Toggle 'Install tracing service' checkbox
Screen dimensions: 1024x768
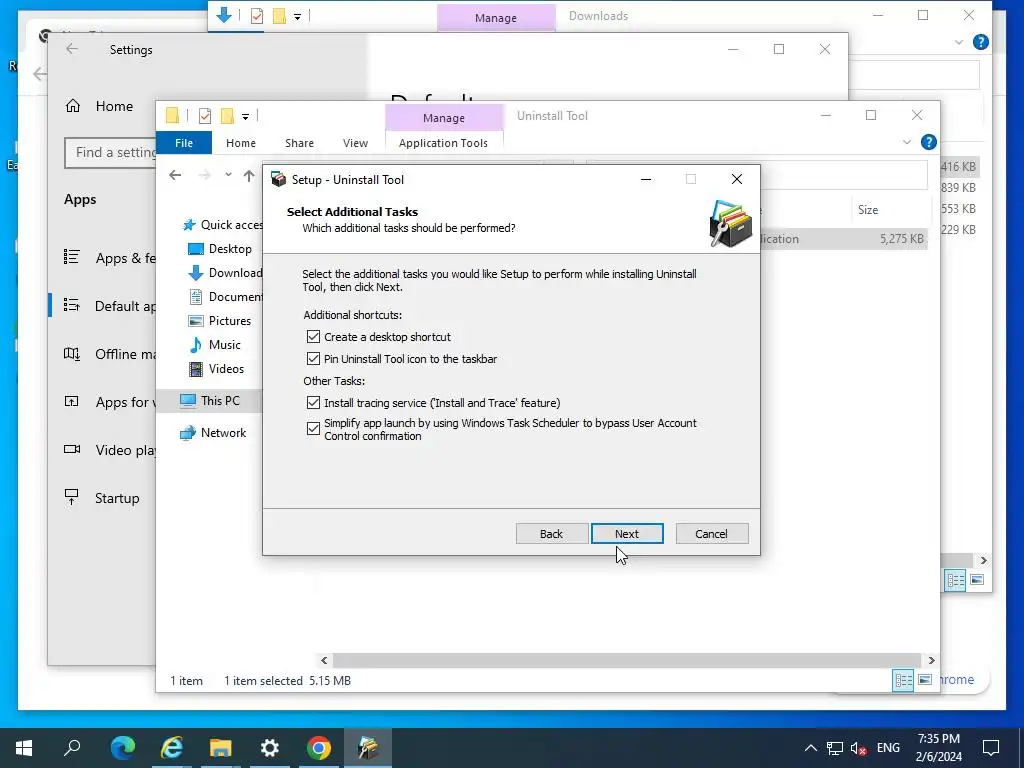tap(313, 403)
